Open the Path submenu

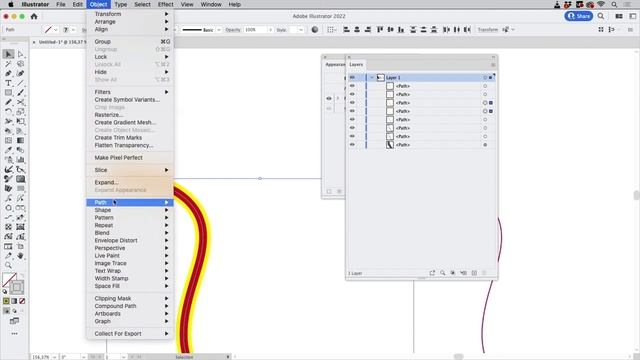pos(131,202)
